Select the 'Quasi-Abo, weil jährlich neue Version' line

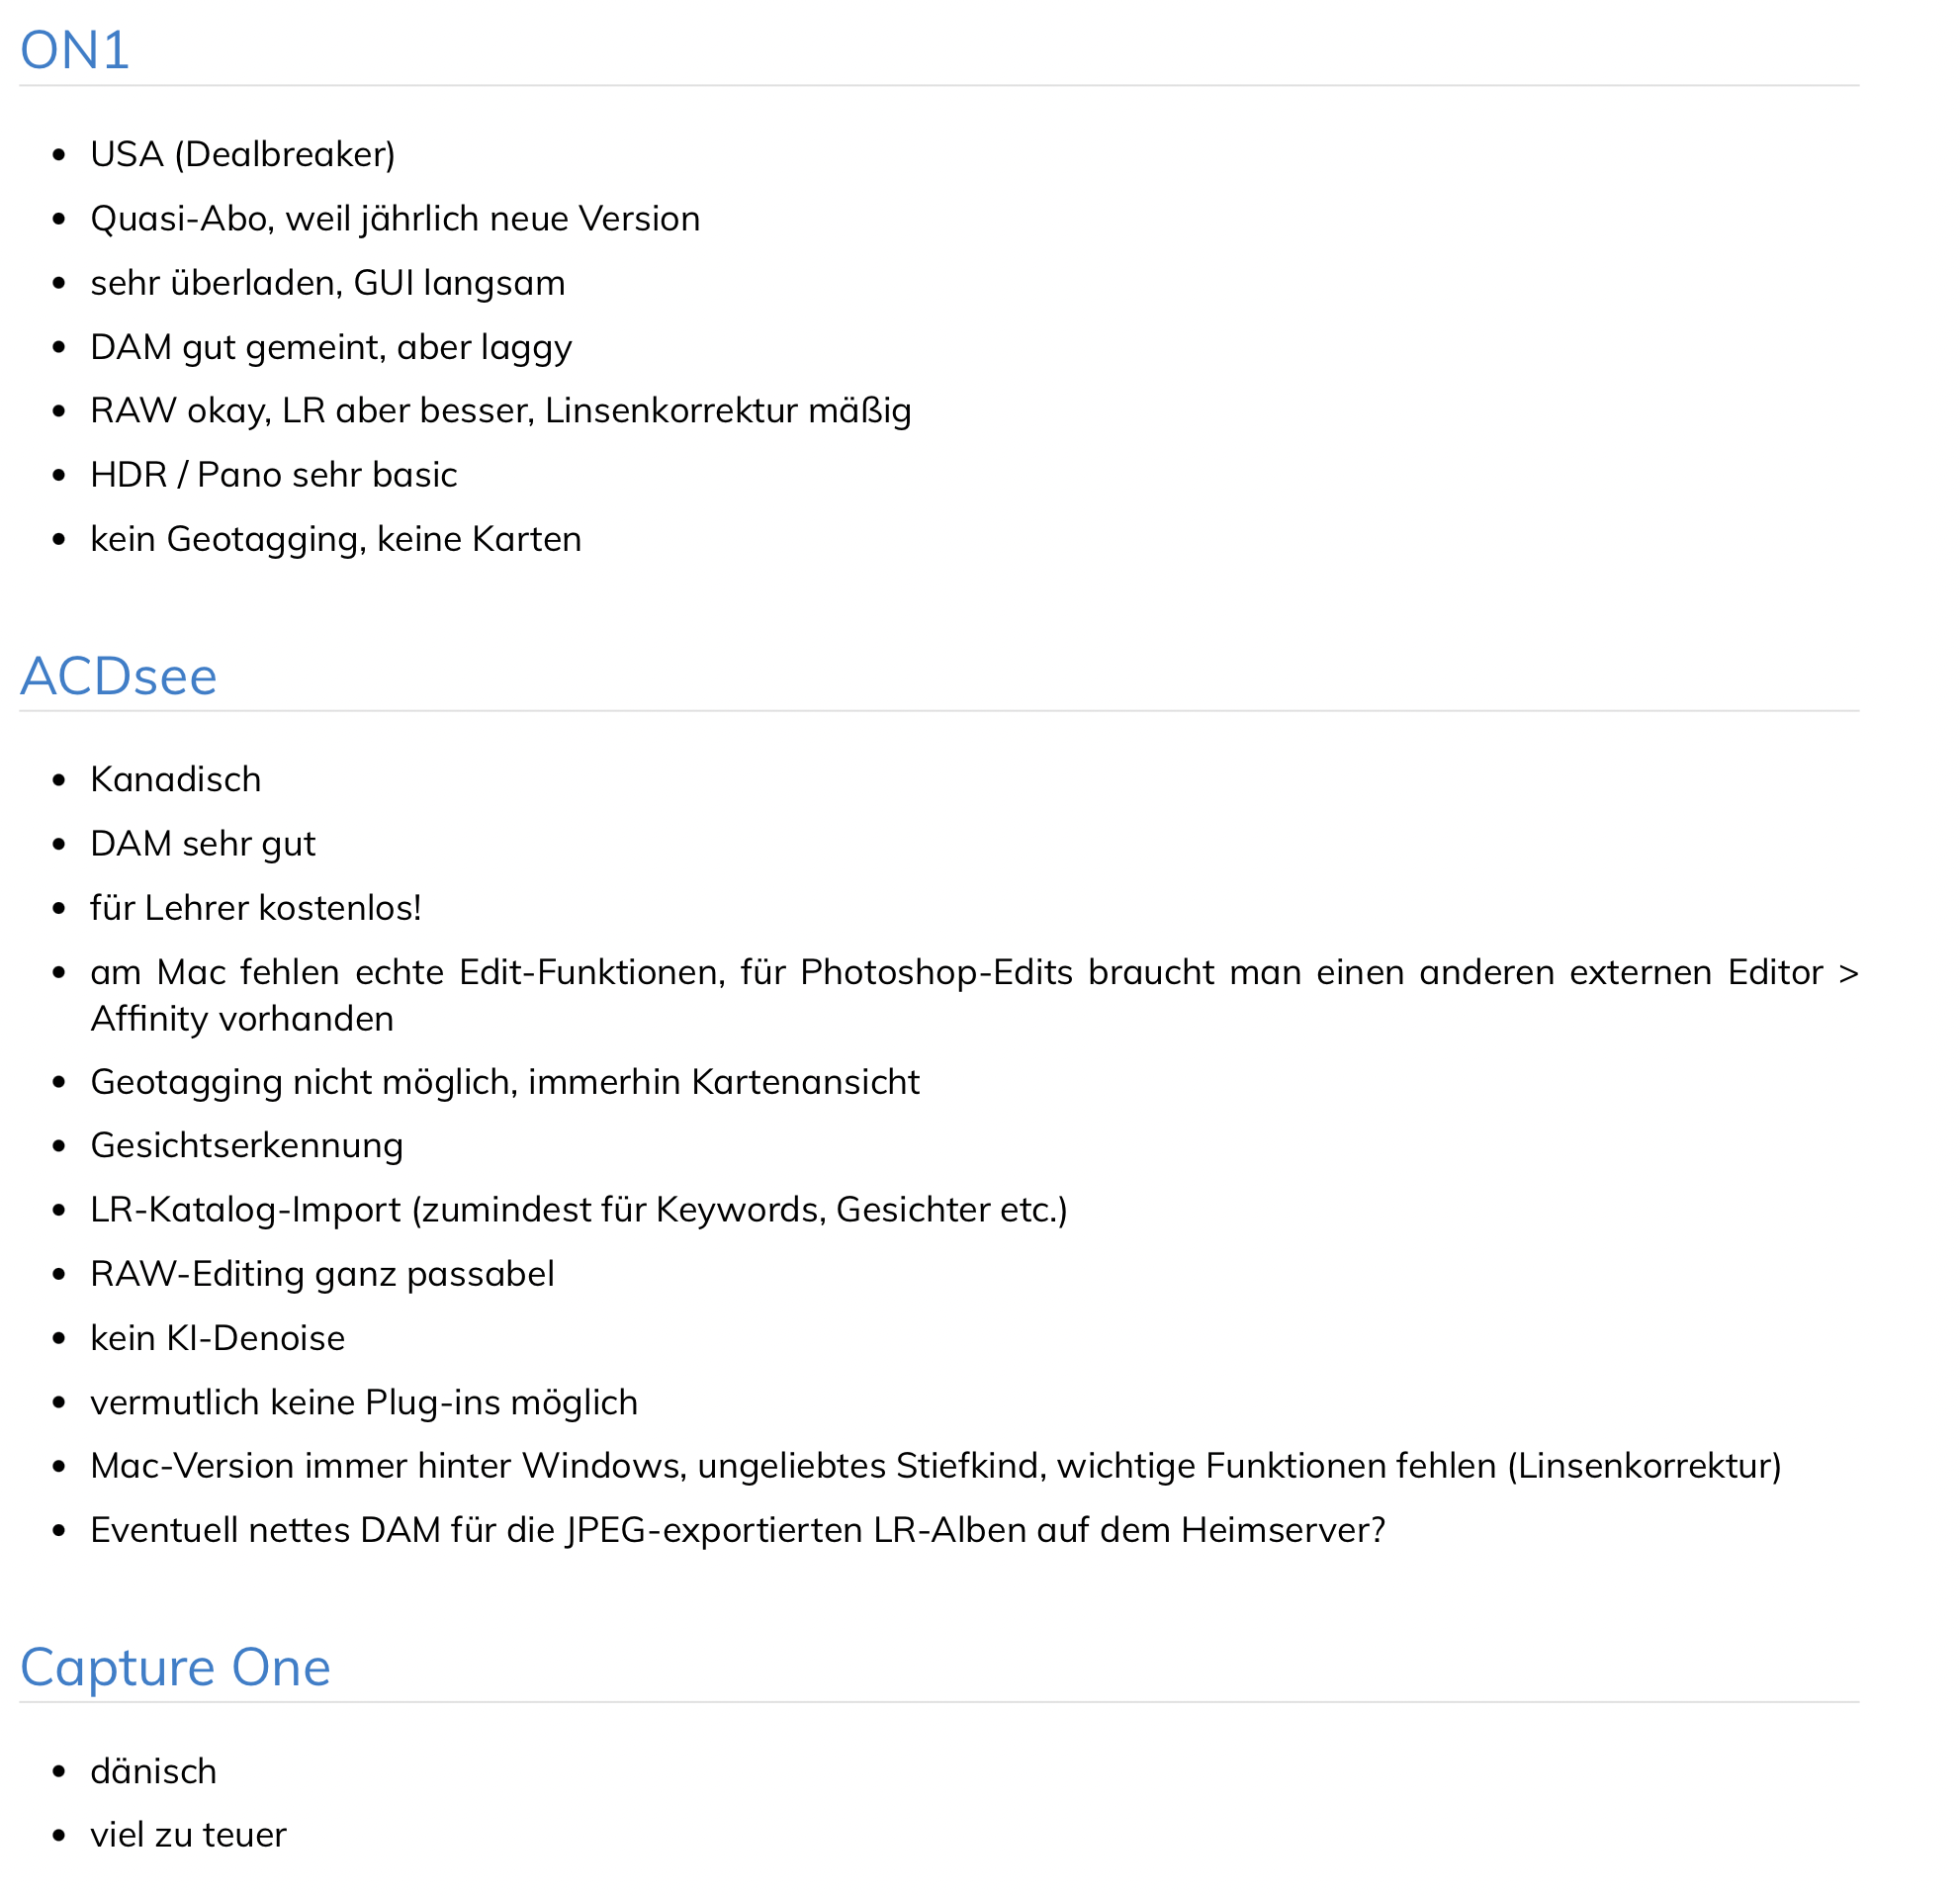[x=395, y=218]
